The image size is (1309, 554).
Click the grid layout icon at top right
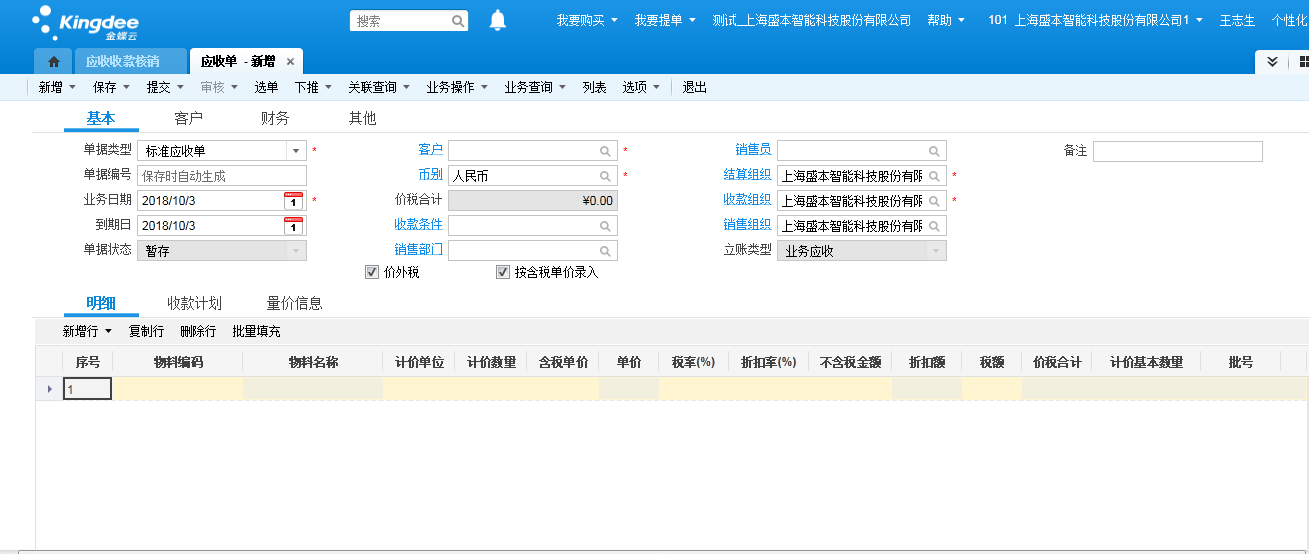[x=1303, y=62]
